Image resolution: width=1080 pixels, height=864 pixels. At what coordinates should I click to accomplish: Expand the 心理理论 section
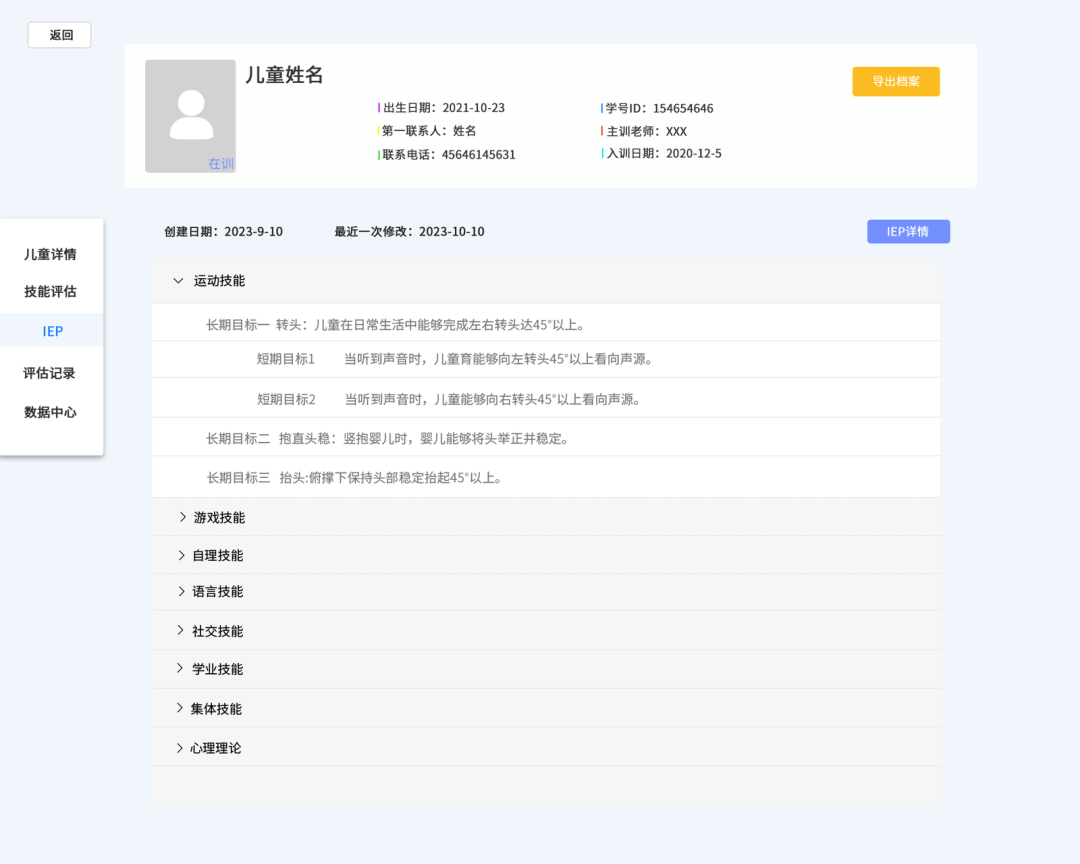(x=181, y=747)
